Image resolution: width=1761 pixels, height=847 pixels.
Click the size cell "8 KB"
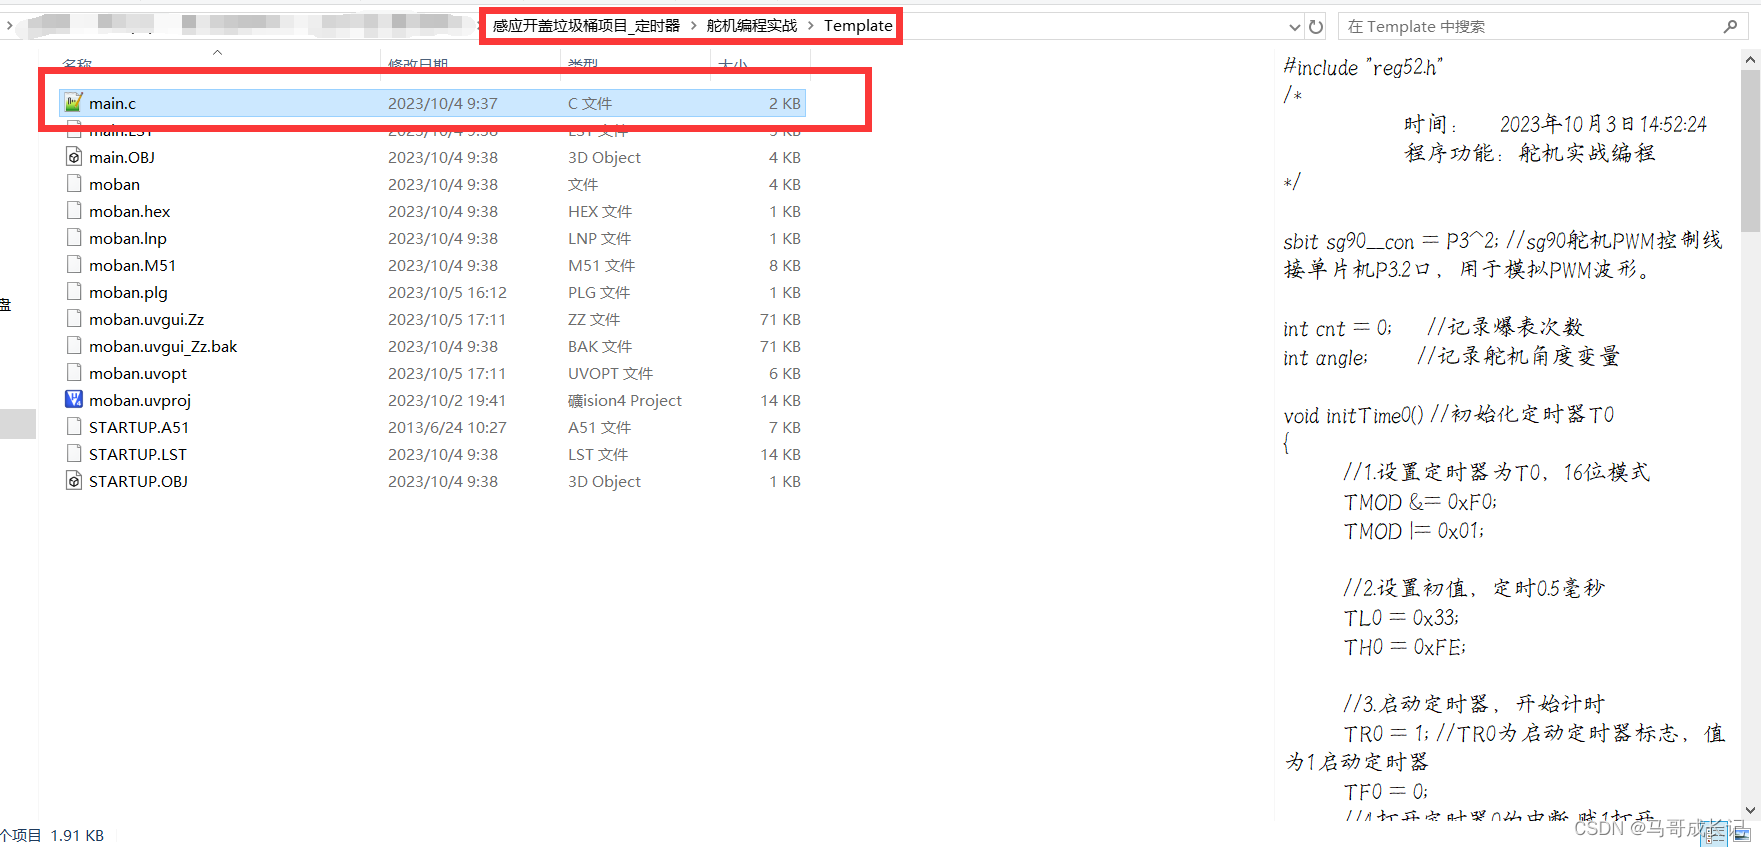tap(784, 265)
